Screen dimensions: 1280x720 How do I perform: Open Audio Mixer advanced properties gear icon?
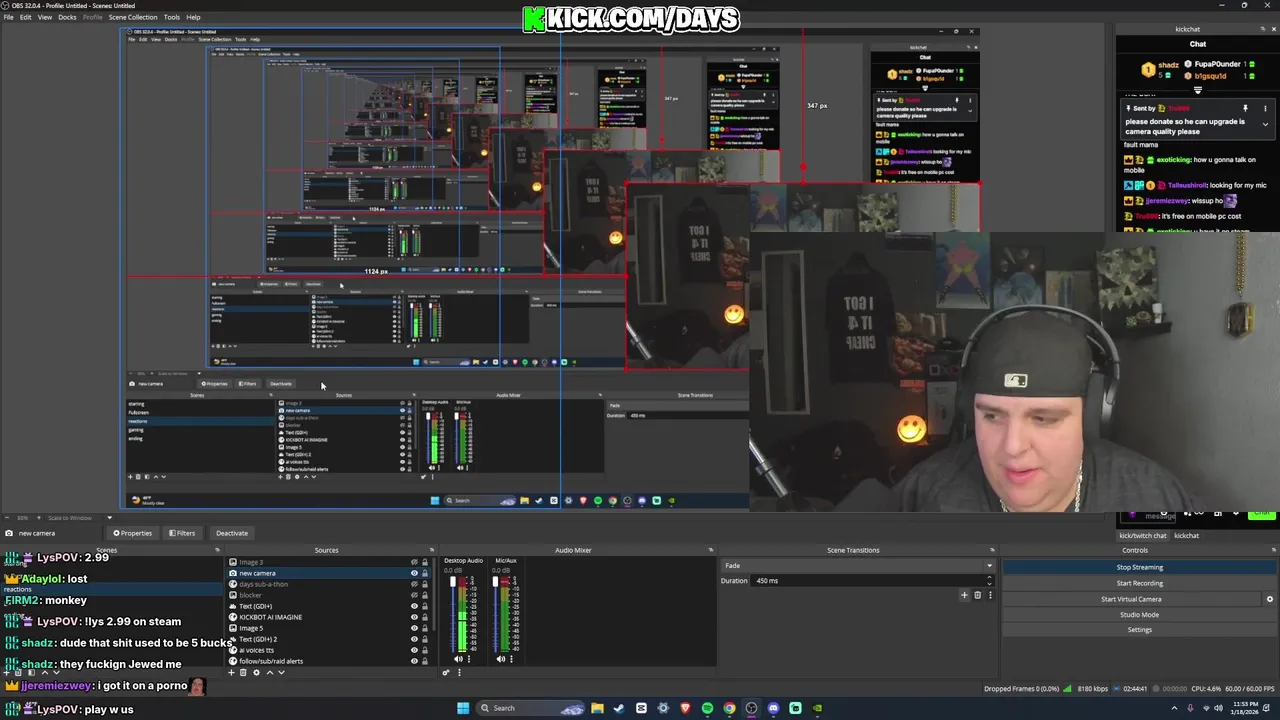446,672
